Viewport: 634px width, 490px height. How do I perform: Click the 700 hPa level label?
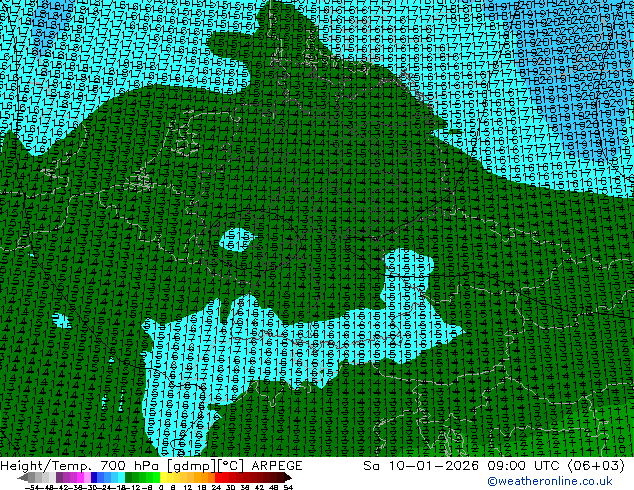131,466
